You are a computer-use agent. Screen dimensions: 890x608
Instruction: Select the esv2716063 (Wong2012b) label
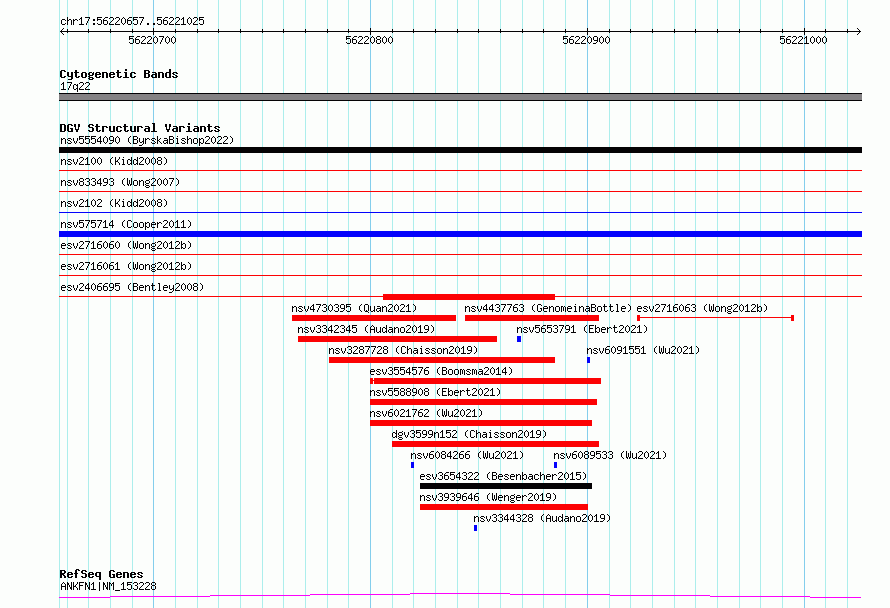tap(702, 308)
